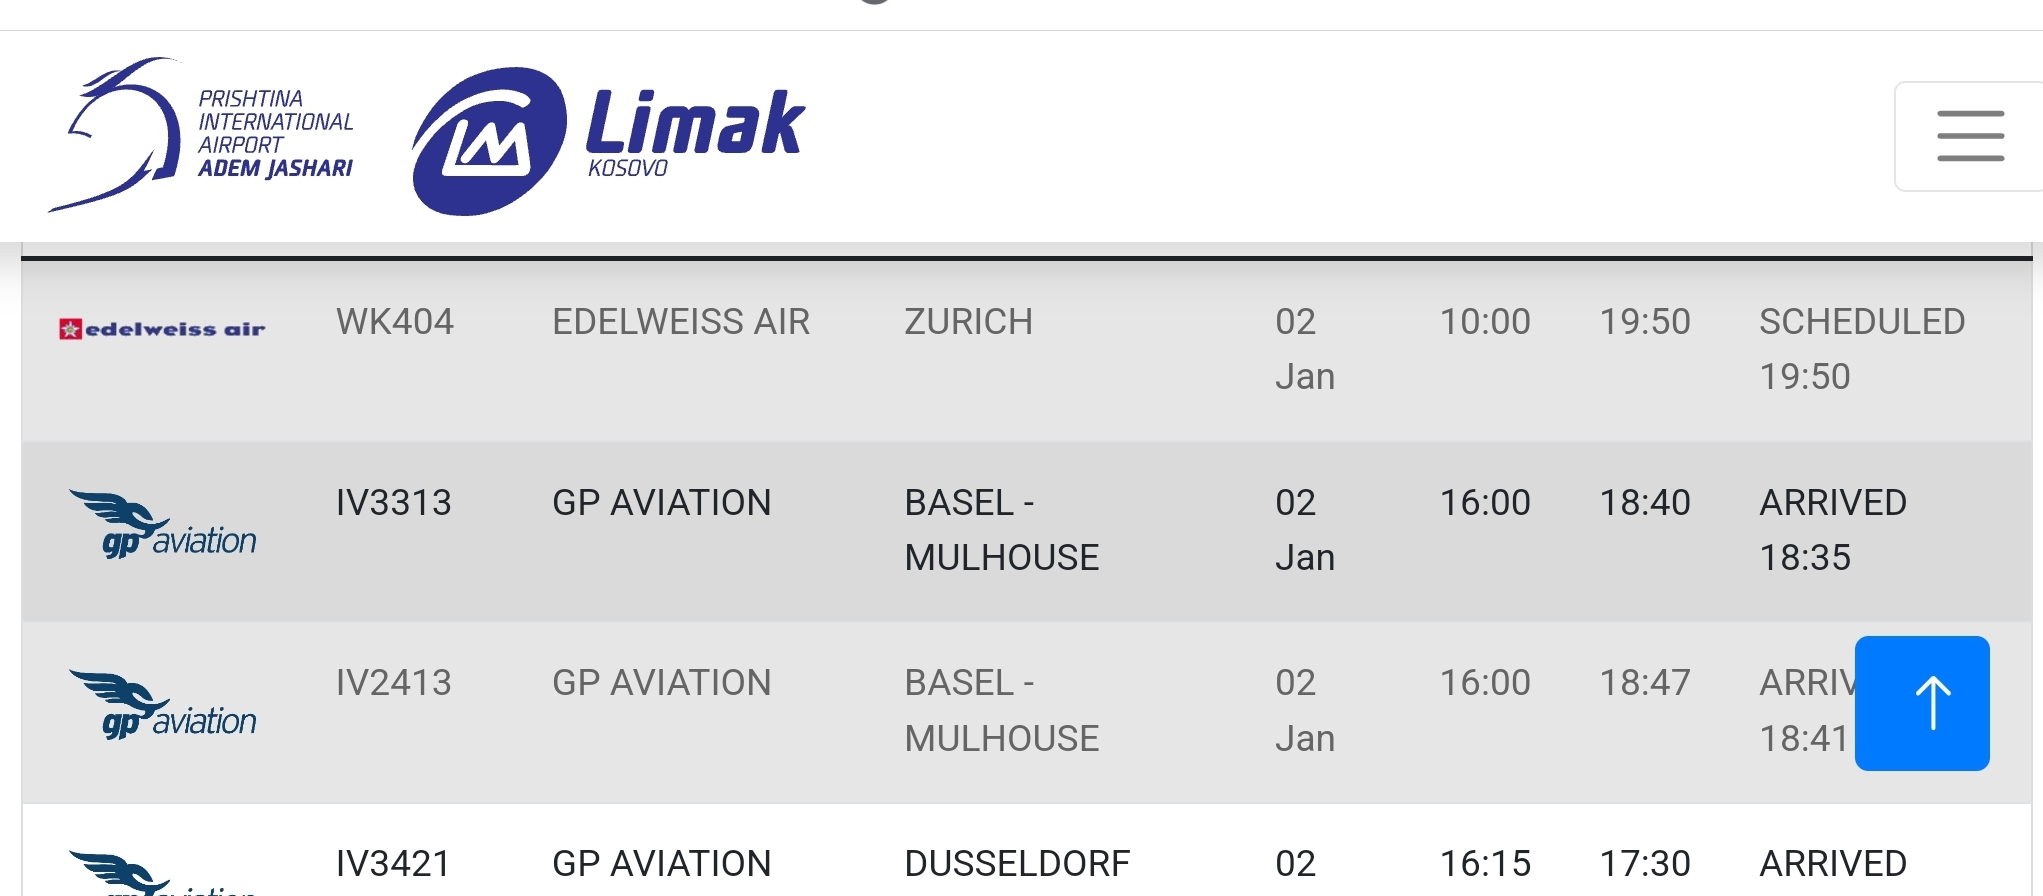Click ARRIVED 18:35 status for IV3313

click(1832, 529)
